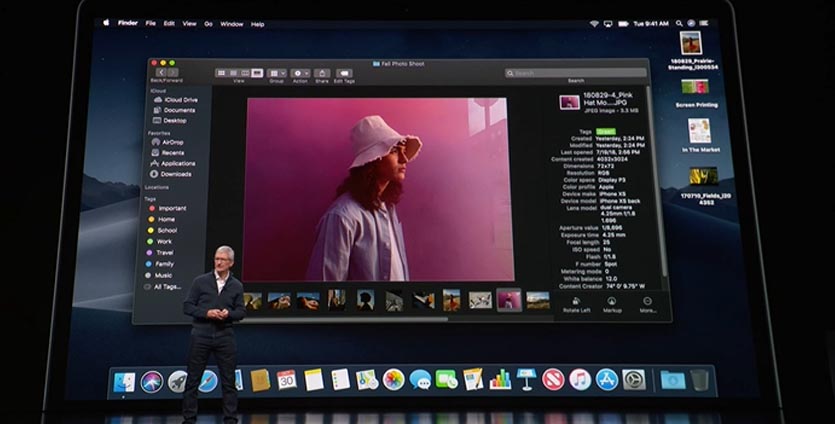Select the red Important tag
Image resolution: width=835 pixels, height=424 pixels.
coord(171,208)
